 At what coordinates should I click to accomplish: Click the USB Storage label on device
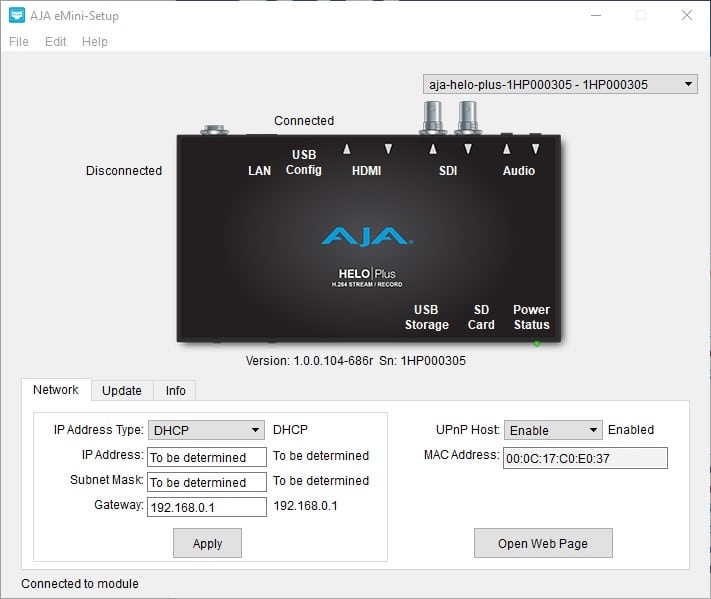click(x=427, y=317)
